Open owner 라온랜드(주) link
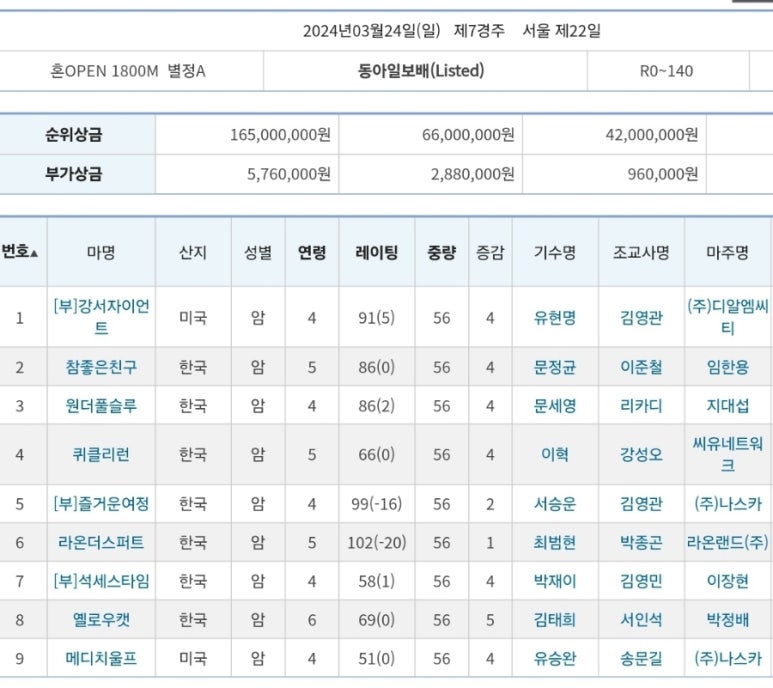Image resolution: width=773 pixels, height=688 pixels. coord(728,542)
